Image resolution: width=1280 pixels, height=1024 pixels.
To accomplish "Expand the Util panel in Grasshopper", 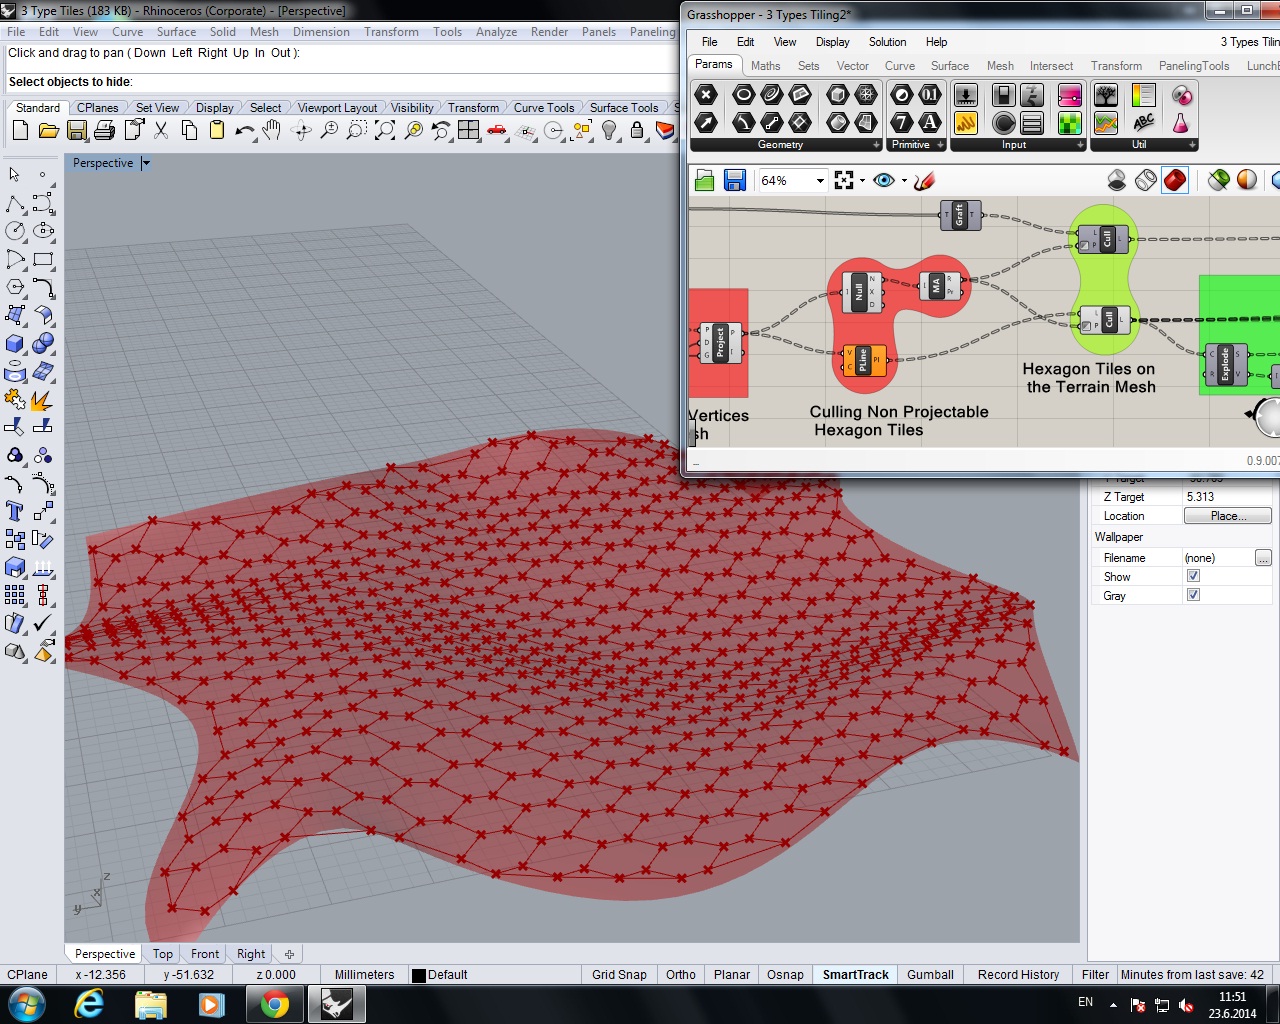I will click(x=1192, y=145).
